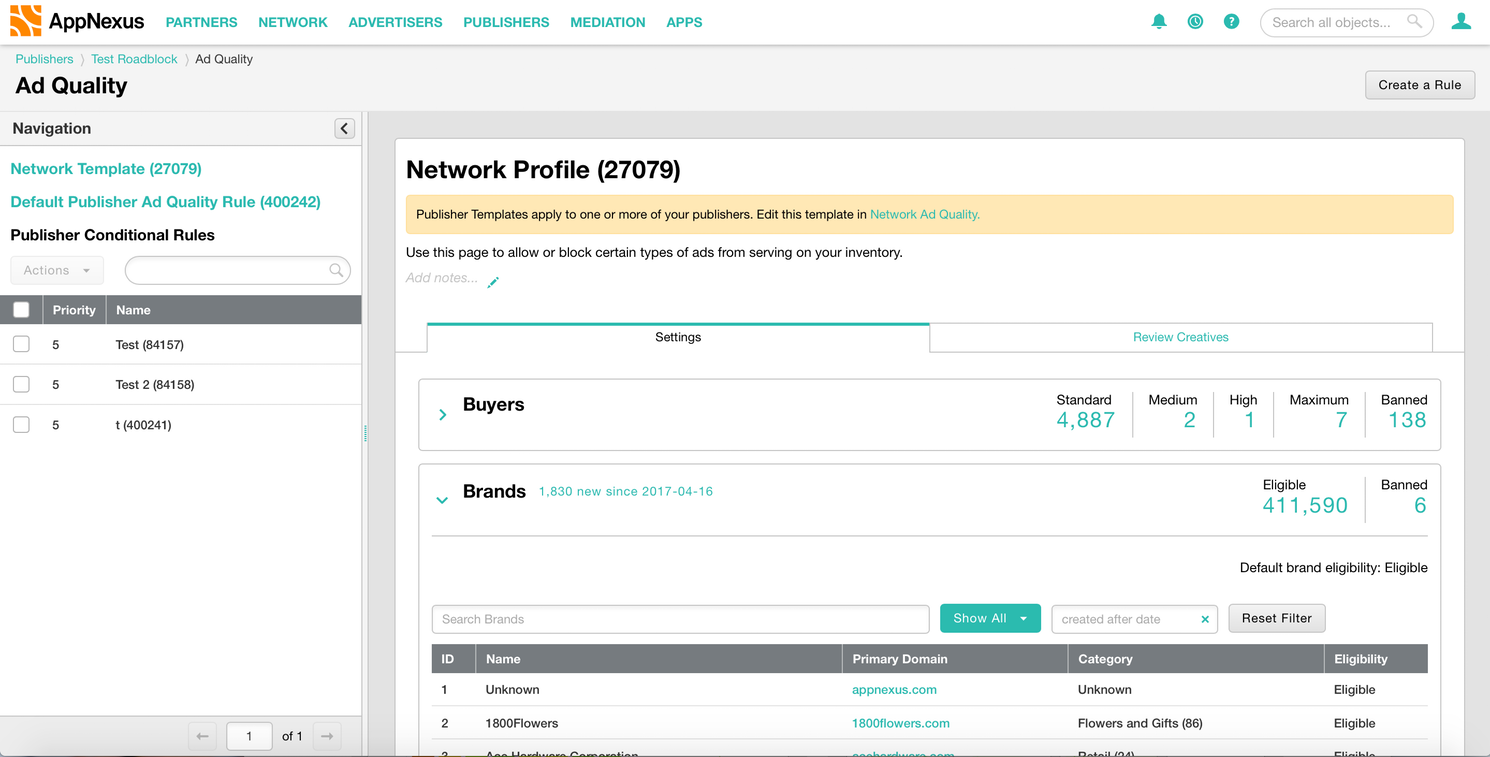Image resolution: width=1490 pixels, height=757 pixels.
Task: Click the magnifier in rules search box
Action: (337, 270)
